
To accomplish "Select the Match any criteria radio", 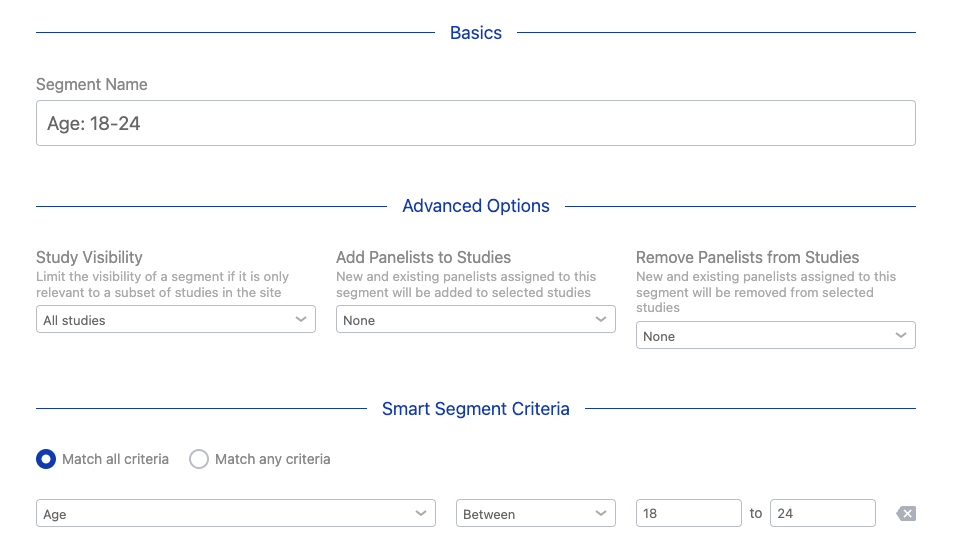I will [x=199, y=459].
